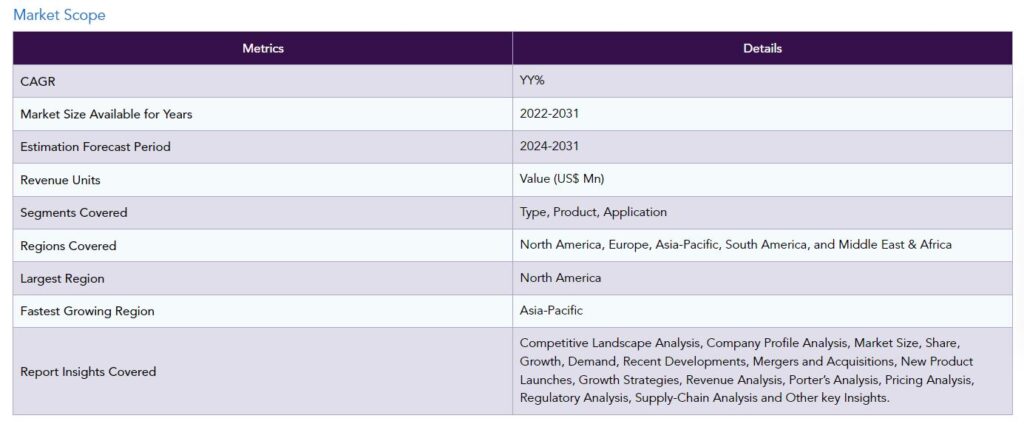1024x427 pixels.
Task: Click the Segments Covered label
Action: click(x=74, y=213)
